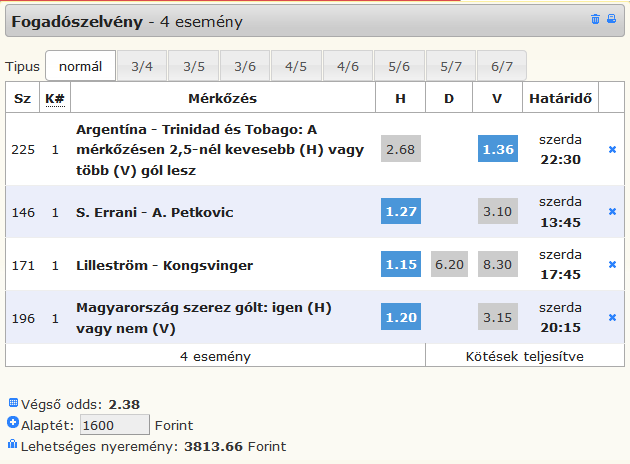This screenshot has height=464, width=630.
Task: Choose the 8.30 V odds for Lilleström - Kongsvinger
Action: coord(497,265)
